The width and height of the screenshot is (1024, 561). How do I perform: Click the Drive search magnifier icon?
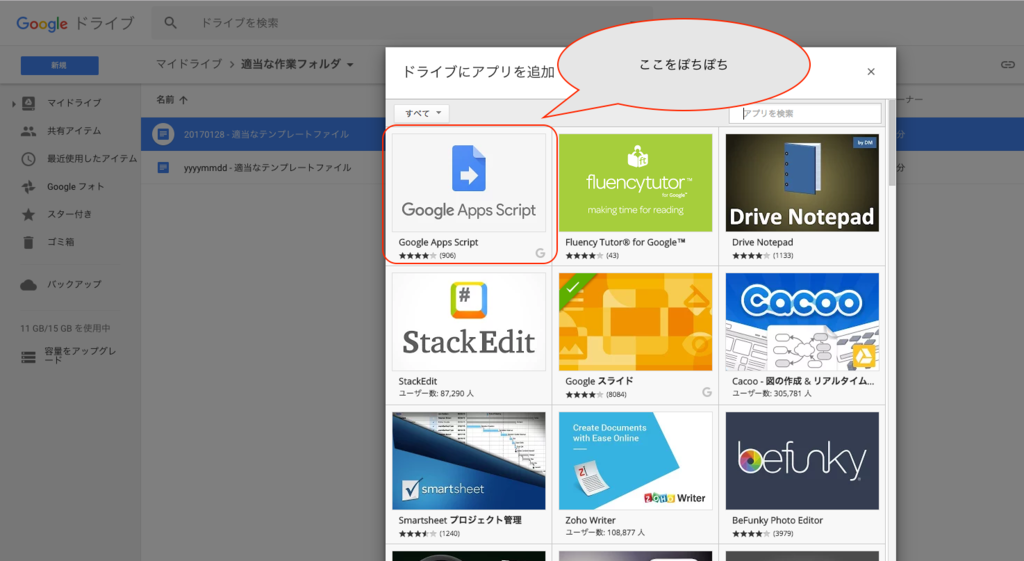(170, 23)
